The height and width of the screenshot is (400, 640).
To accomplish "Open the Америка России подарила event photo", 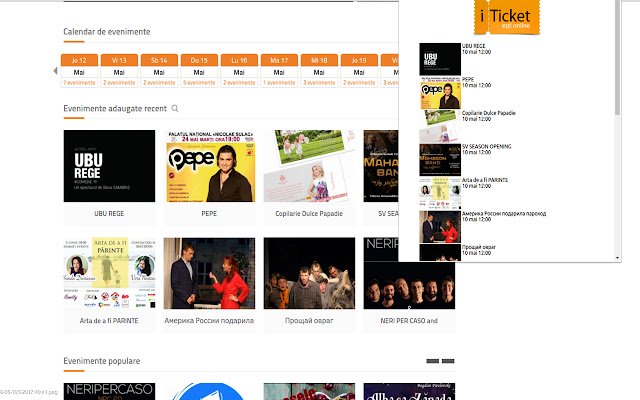I will [x=209, y=273].
